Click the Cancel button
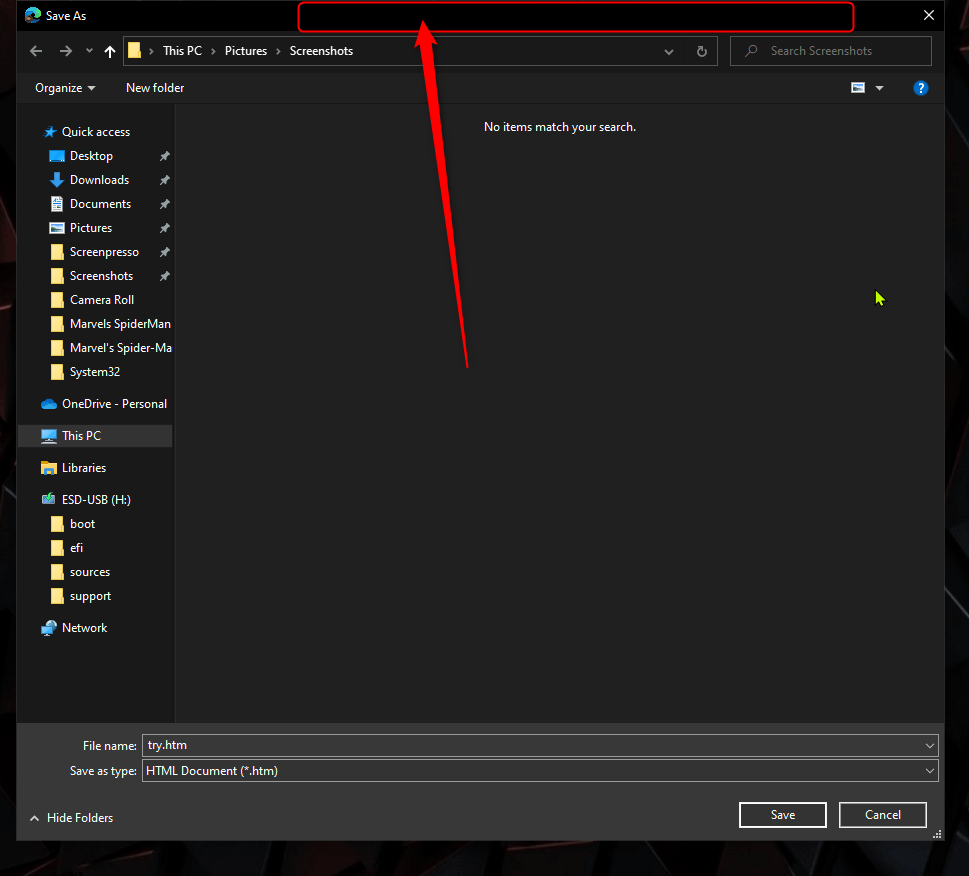 [x=882, y=815]
